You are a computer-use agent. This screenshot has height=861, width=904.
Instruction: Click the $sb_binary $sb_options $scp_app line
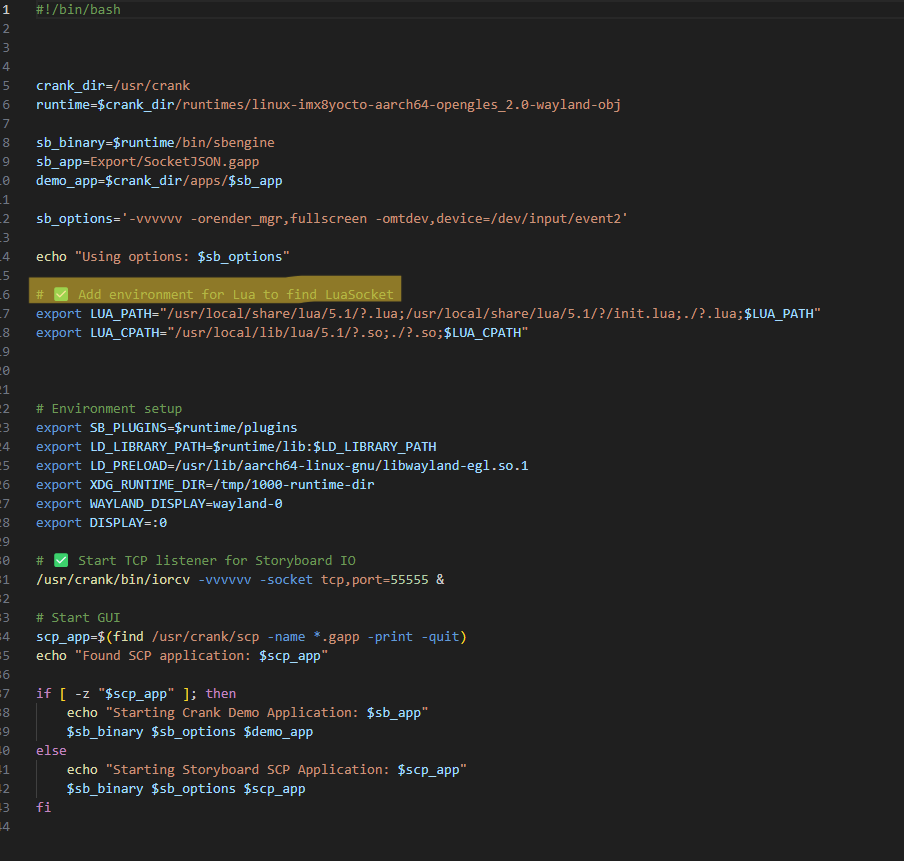[x=186, y=789]
